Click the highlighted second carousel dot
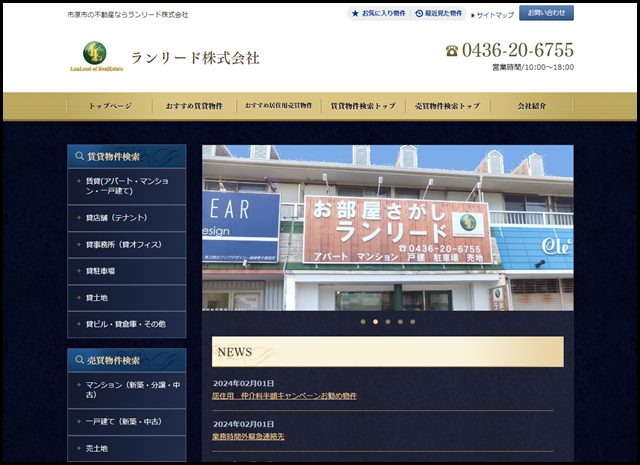Screen dimensions: 640x465 376,322
